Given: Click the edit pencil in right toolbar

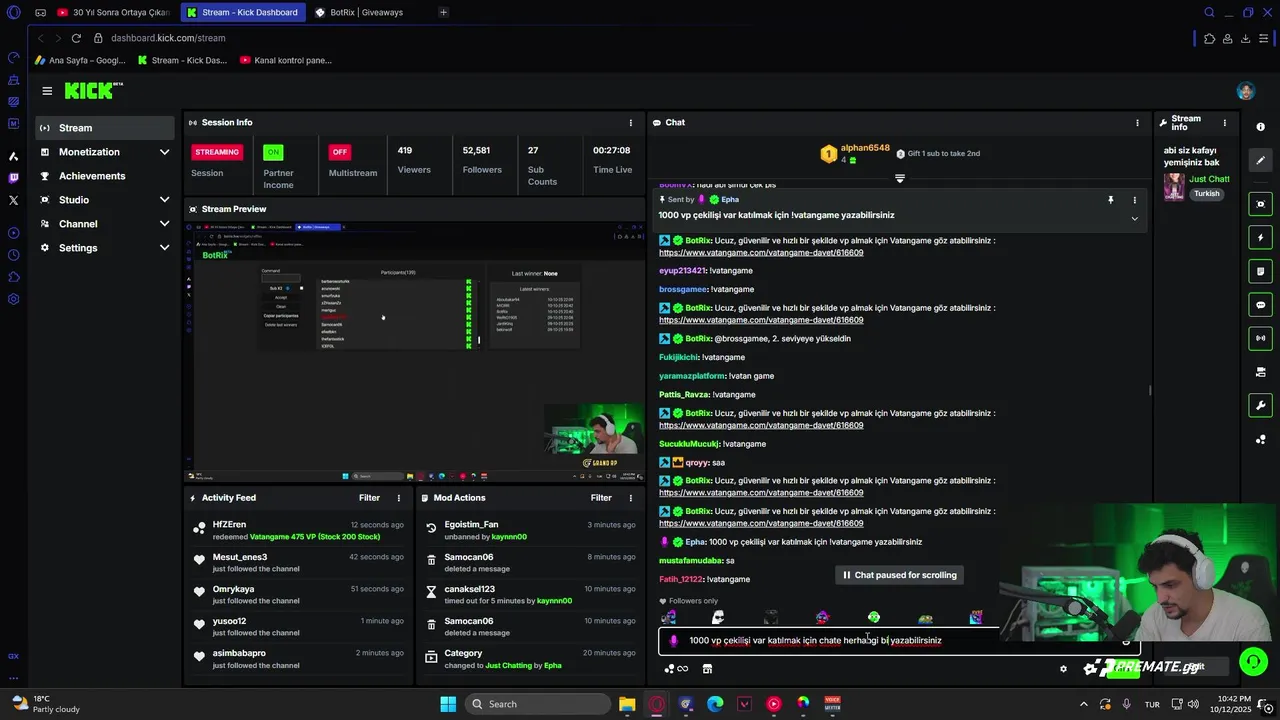Looking at the screenshot, I should (1260, 160).
